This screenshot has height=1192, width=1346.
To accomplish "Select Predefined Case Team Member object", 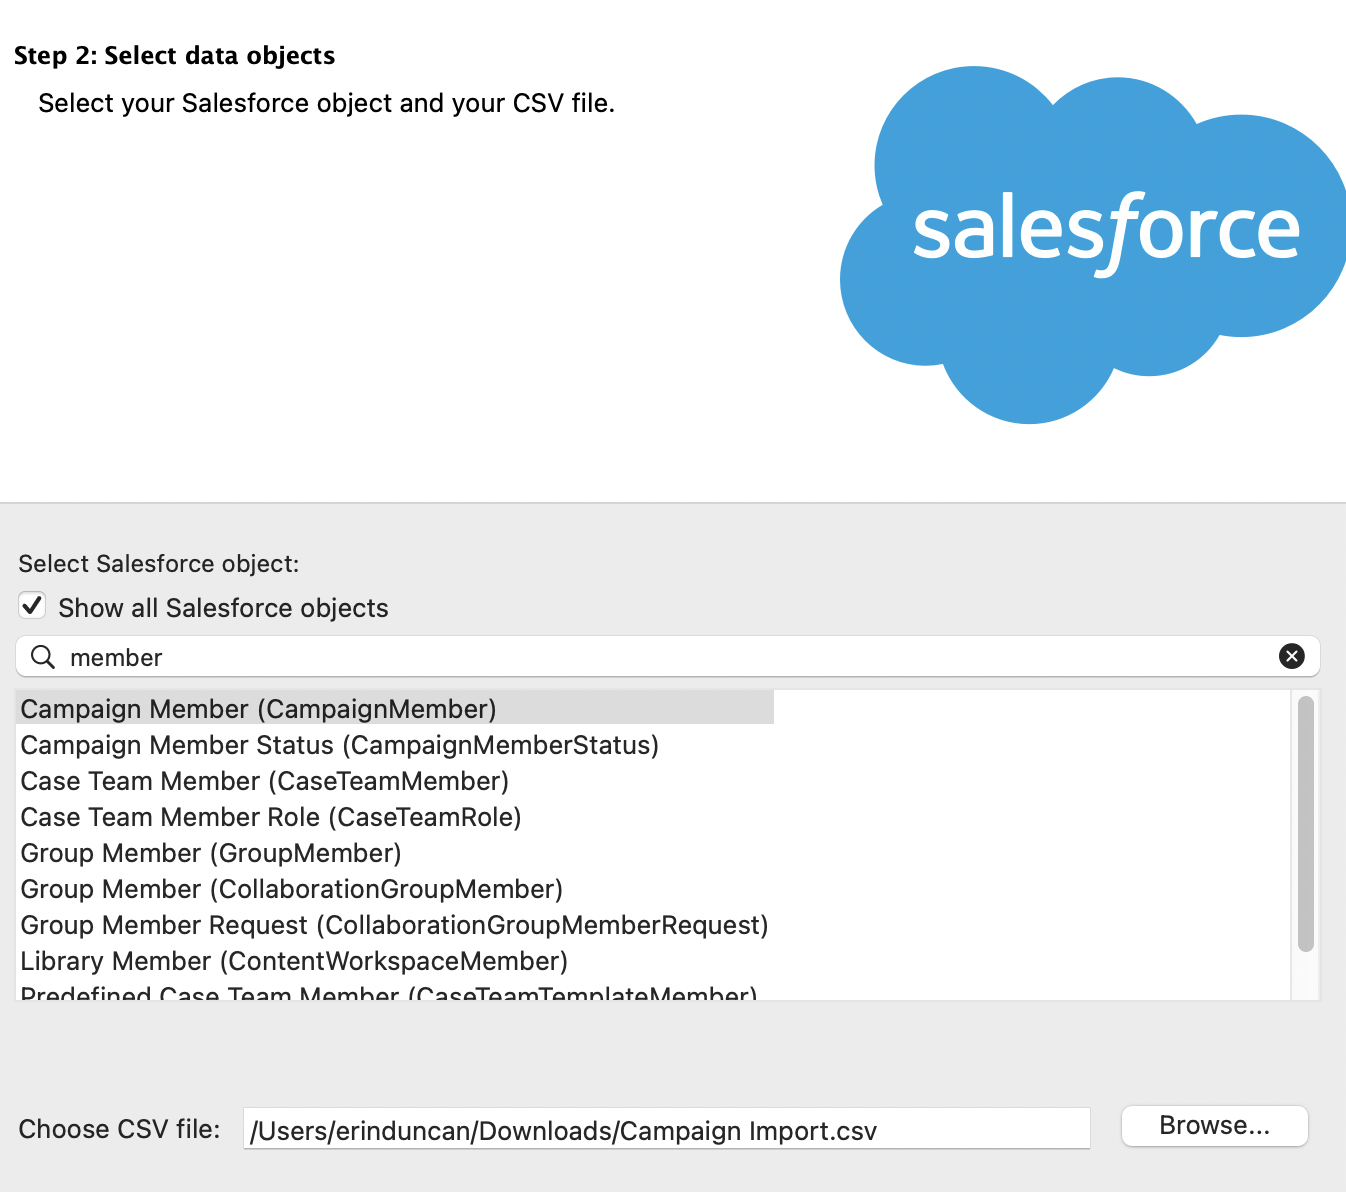I will tap(388, 993).
